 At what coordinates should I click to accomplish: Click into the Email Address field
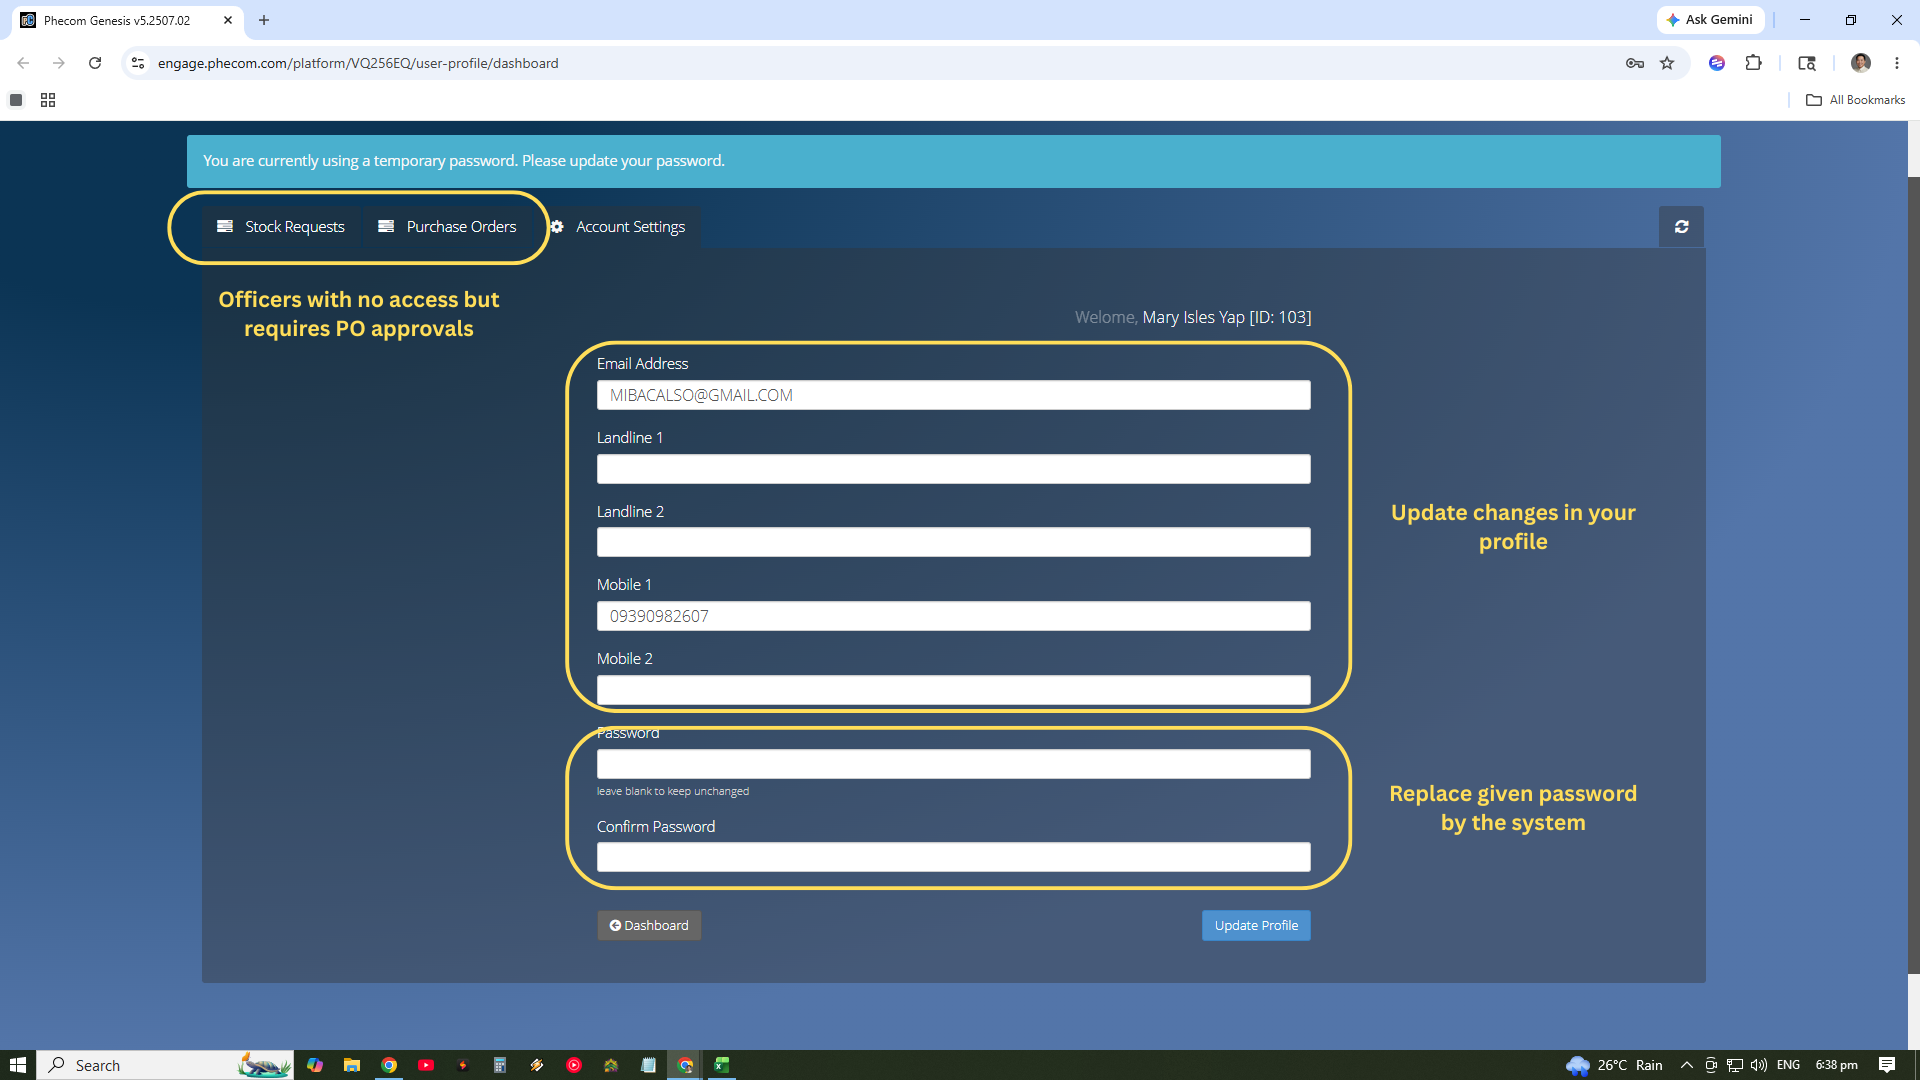click(953, 395)
